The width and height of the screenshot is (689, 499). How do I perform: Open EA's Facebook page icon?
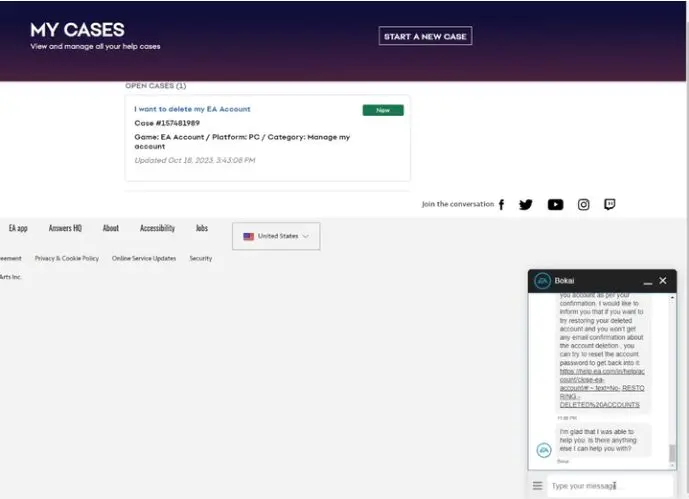(501, 205)
